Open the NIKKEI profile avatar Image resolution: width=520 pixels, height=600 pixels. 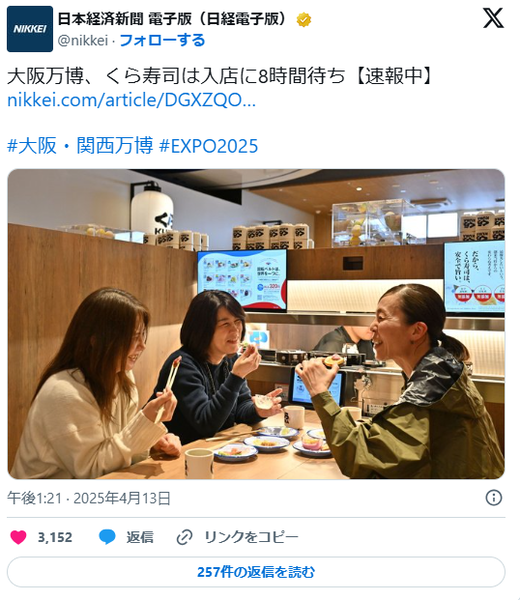[30, 29]
